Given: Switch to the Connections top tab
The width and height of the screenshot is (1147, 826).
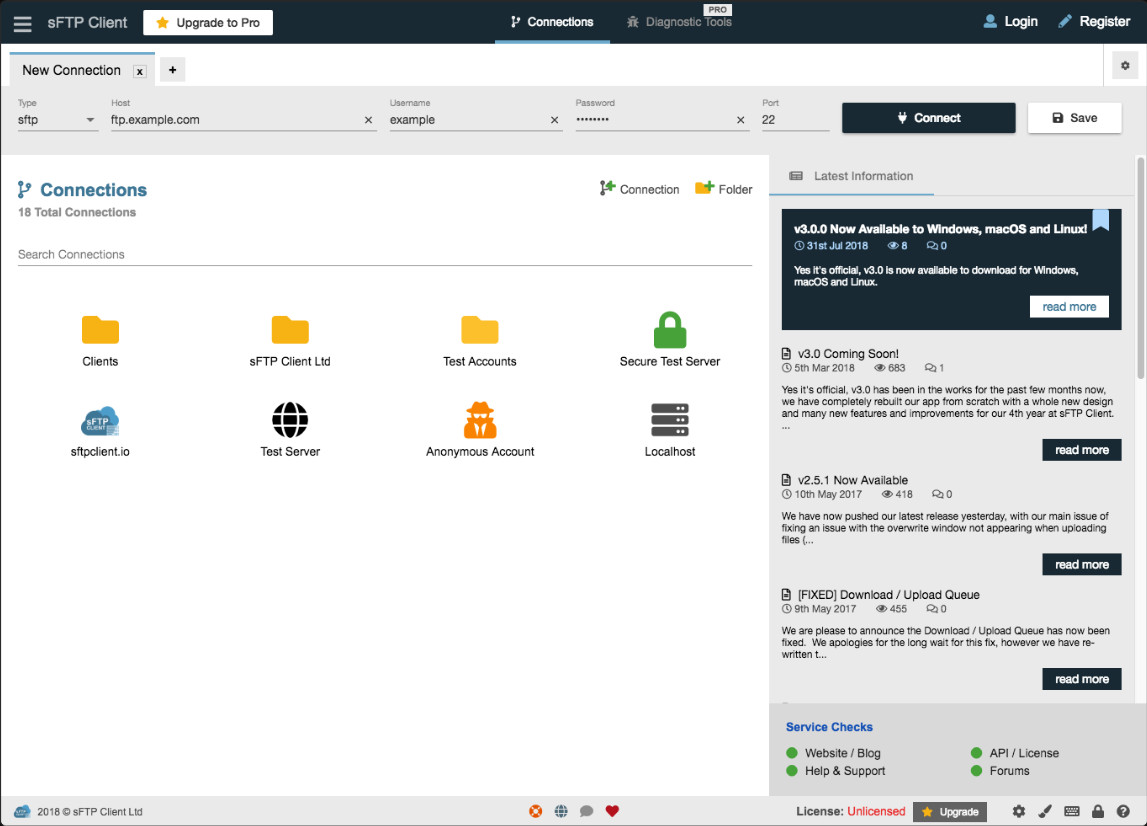Looking at the screenshot, I should tap(552, 22).
